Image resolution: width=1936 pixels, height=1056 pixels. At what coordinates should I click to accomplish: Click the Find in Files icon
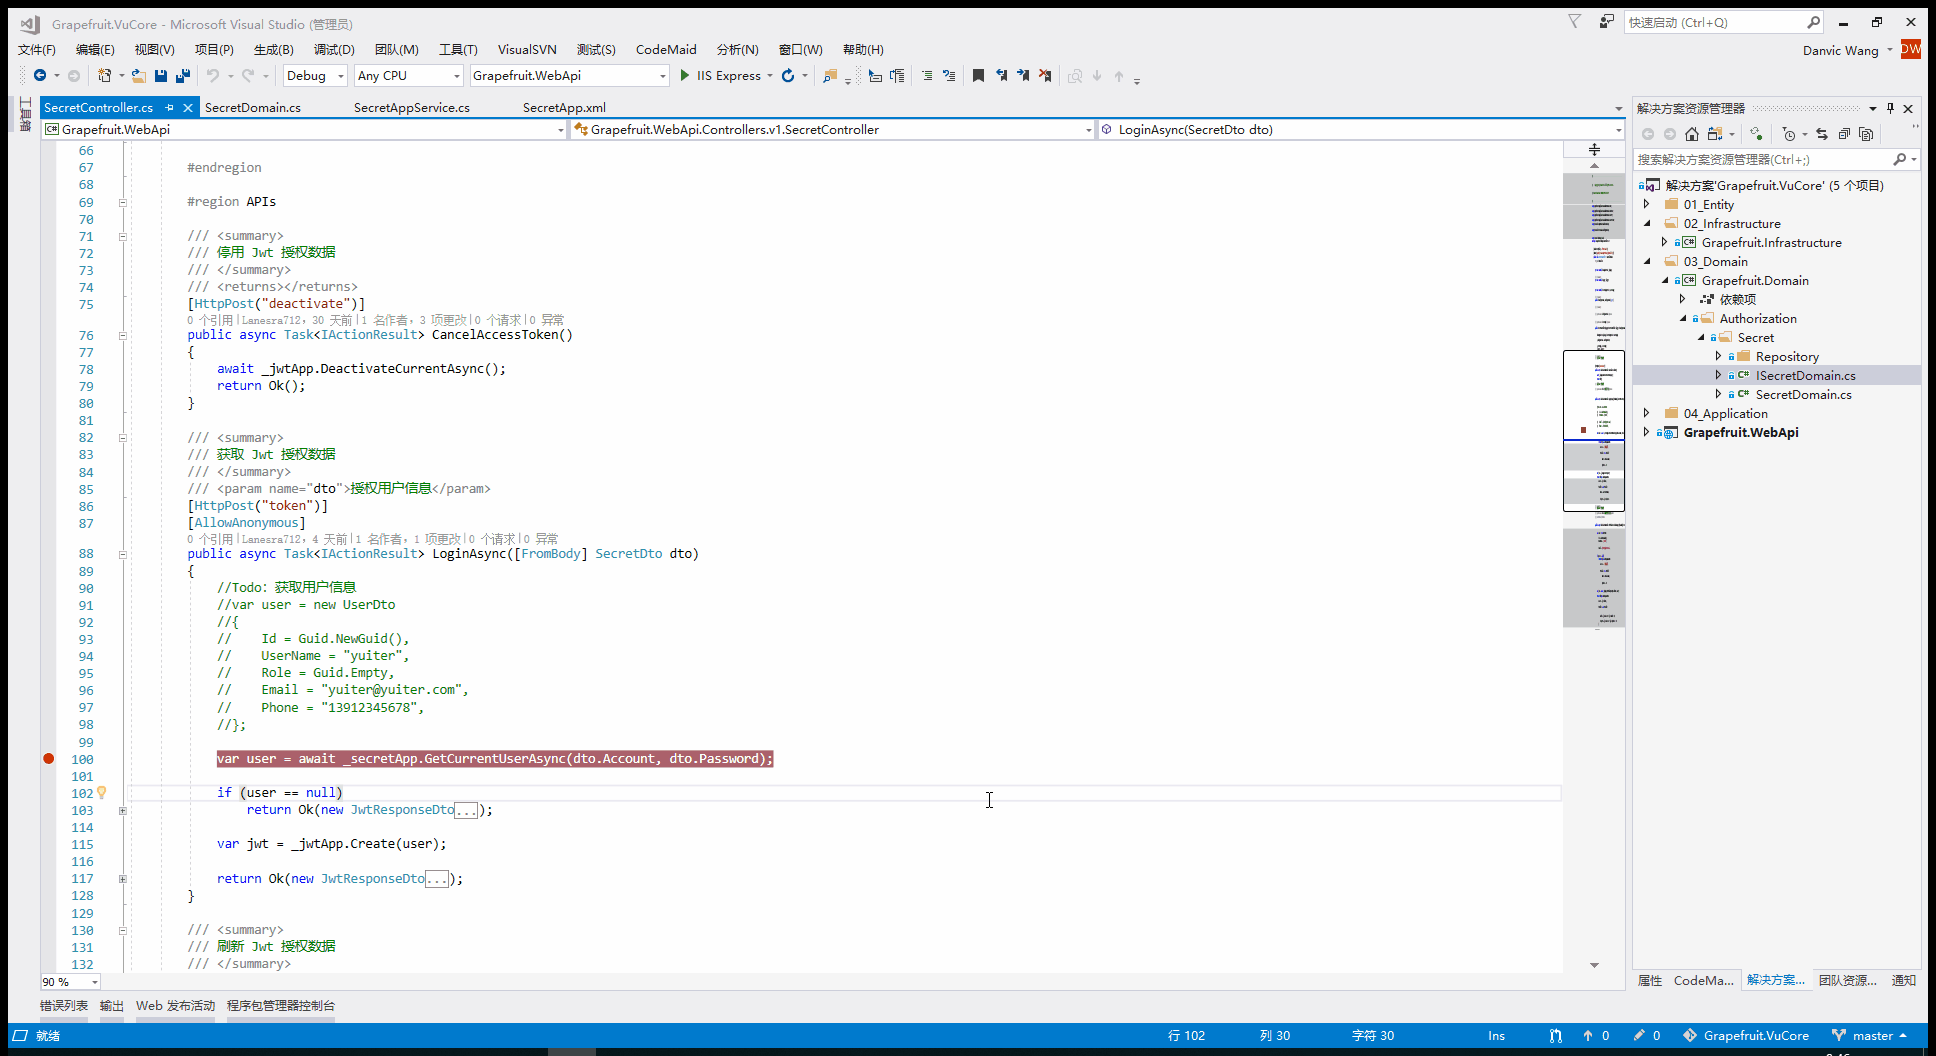(x=829, y=75)
